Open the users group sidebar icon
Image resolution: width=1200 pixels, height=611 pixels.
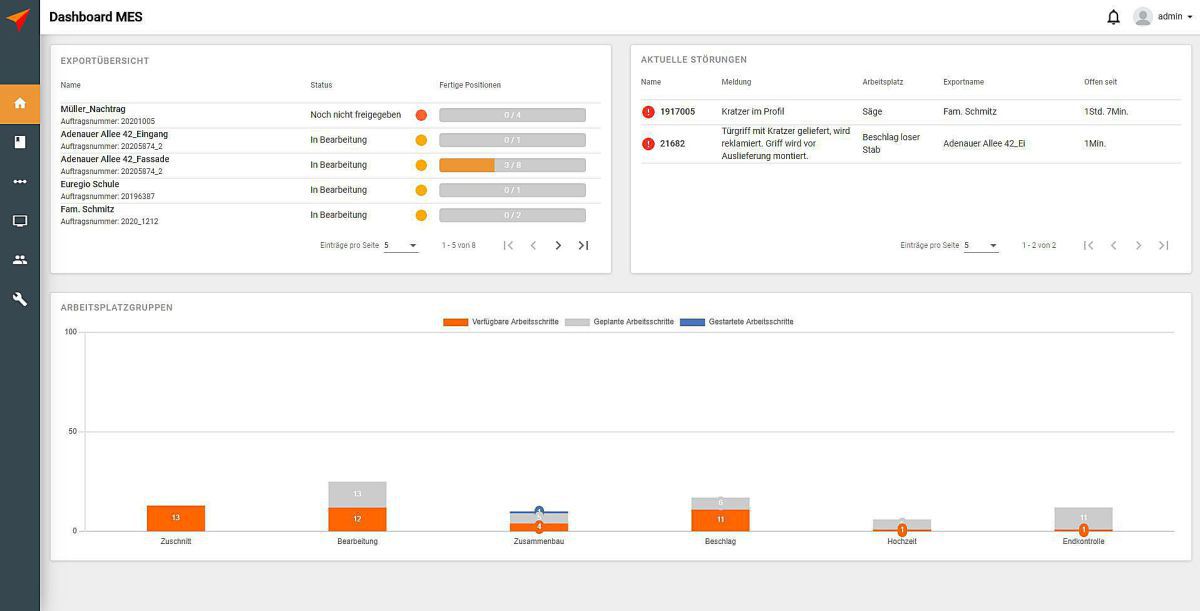coord(19,260)
